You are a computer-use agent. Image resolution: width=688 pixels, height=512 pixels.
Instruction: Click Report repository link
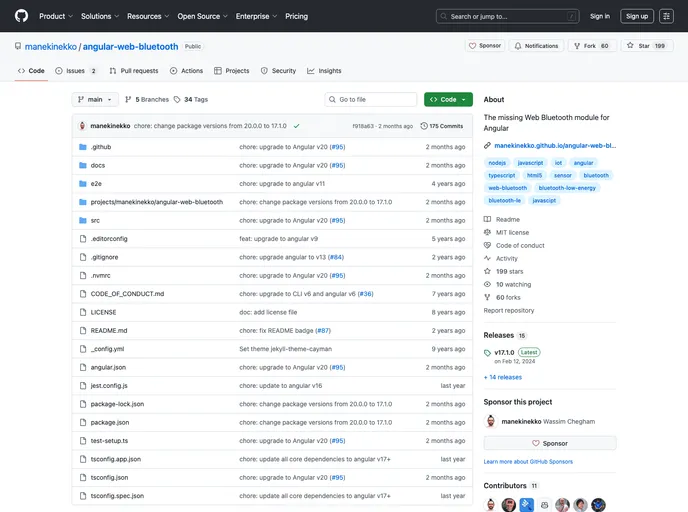pos(509,311)
